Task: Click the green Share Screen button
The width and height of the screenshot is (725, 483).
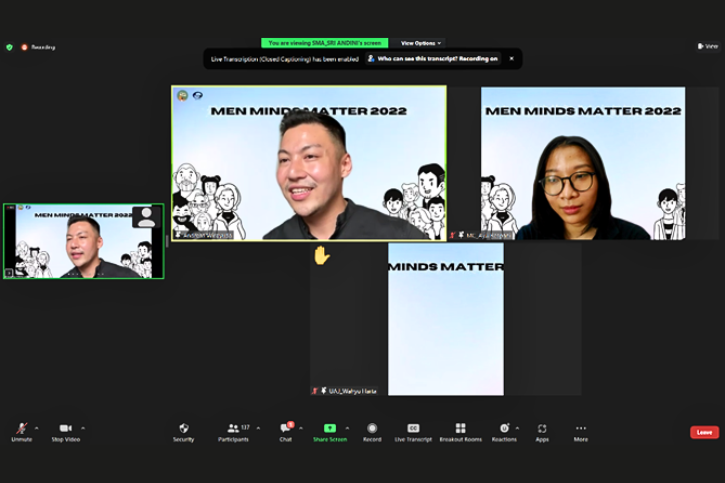Action: [x=330, y=432]
